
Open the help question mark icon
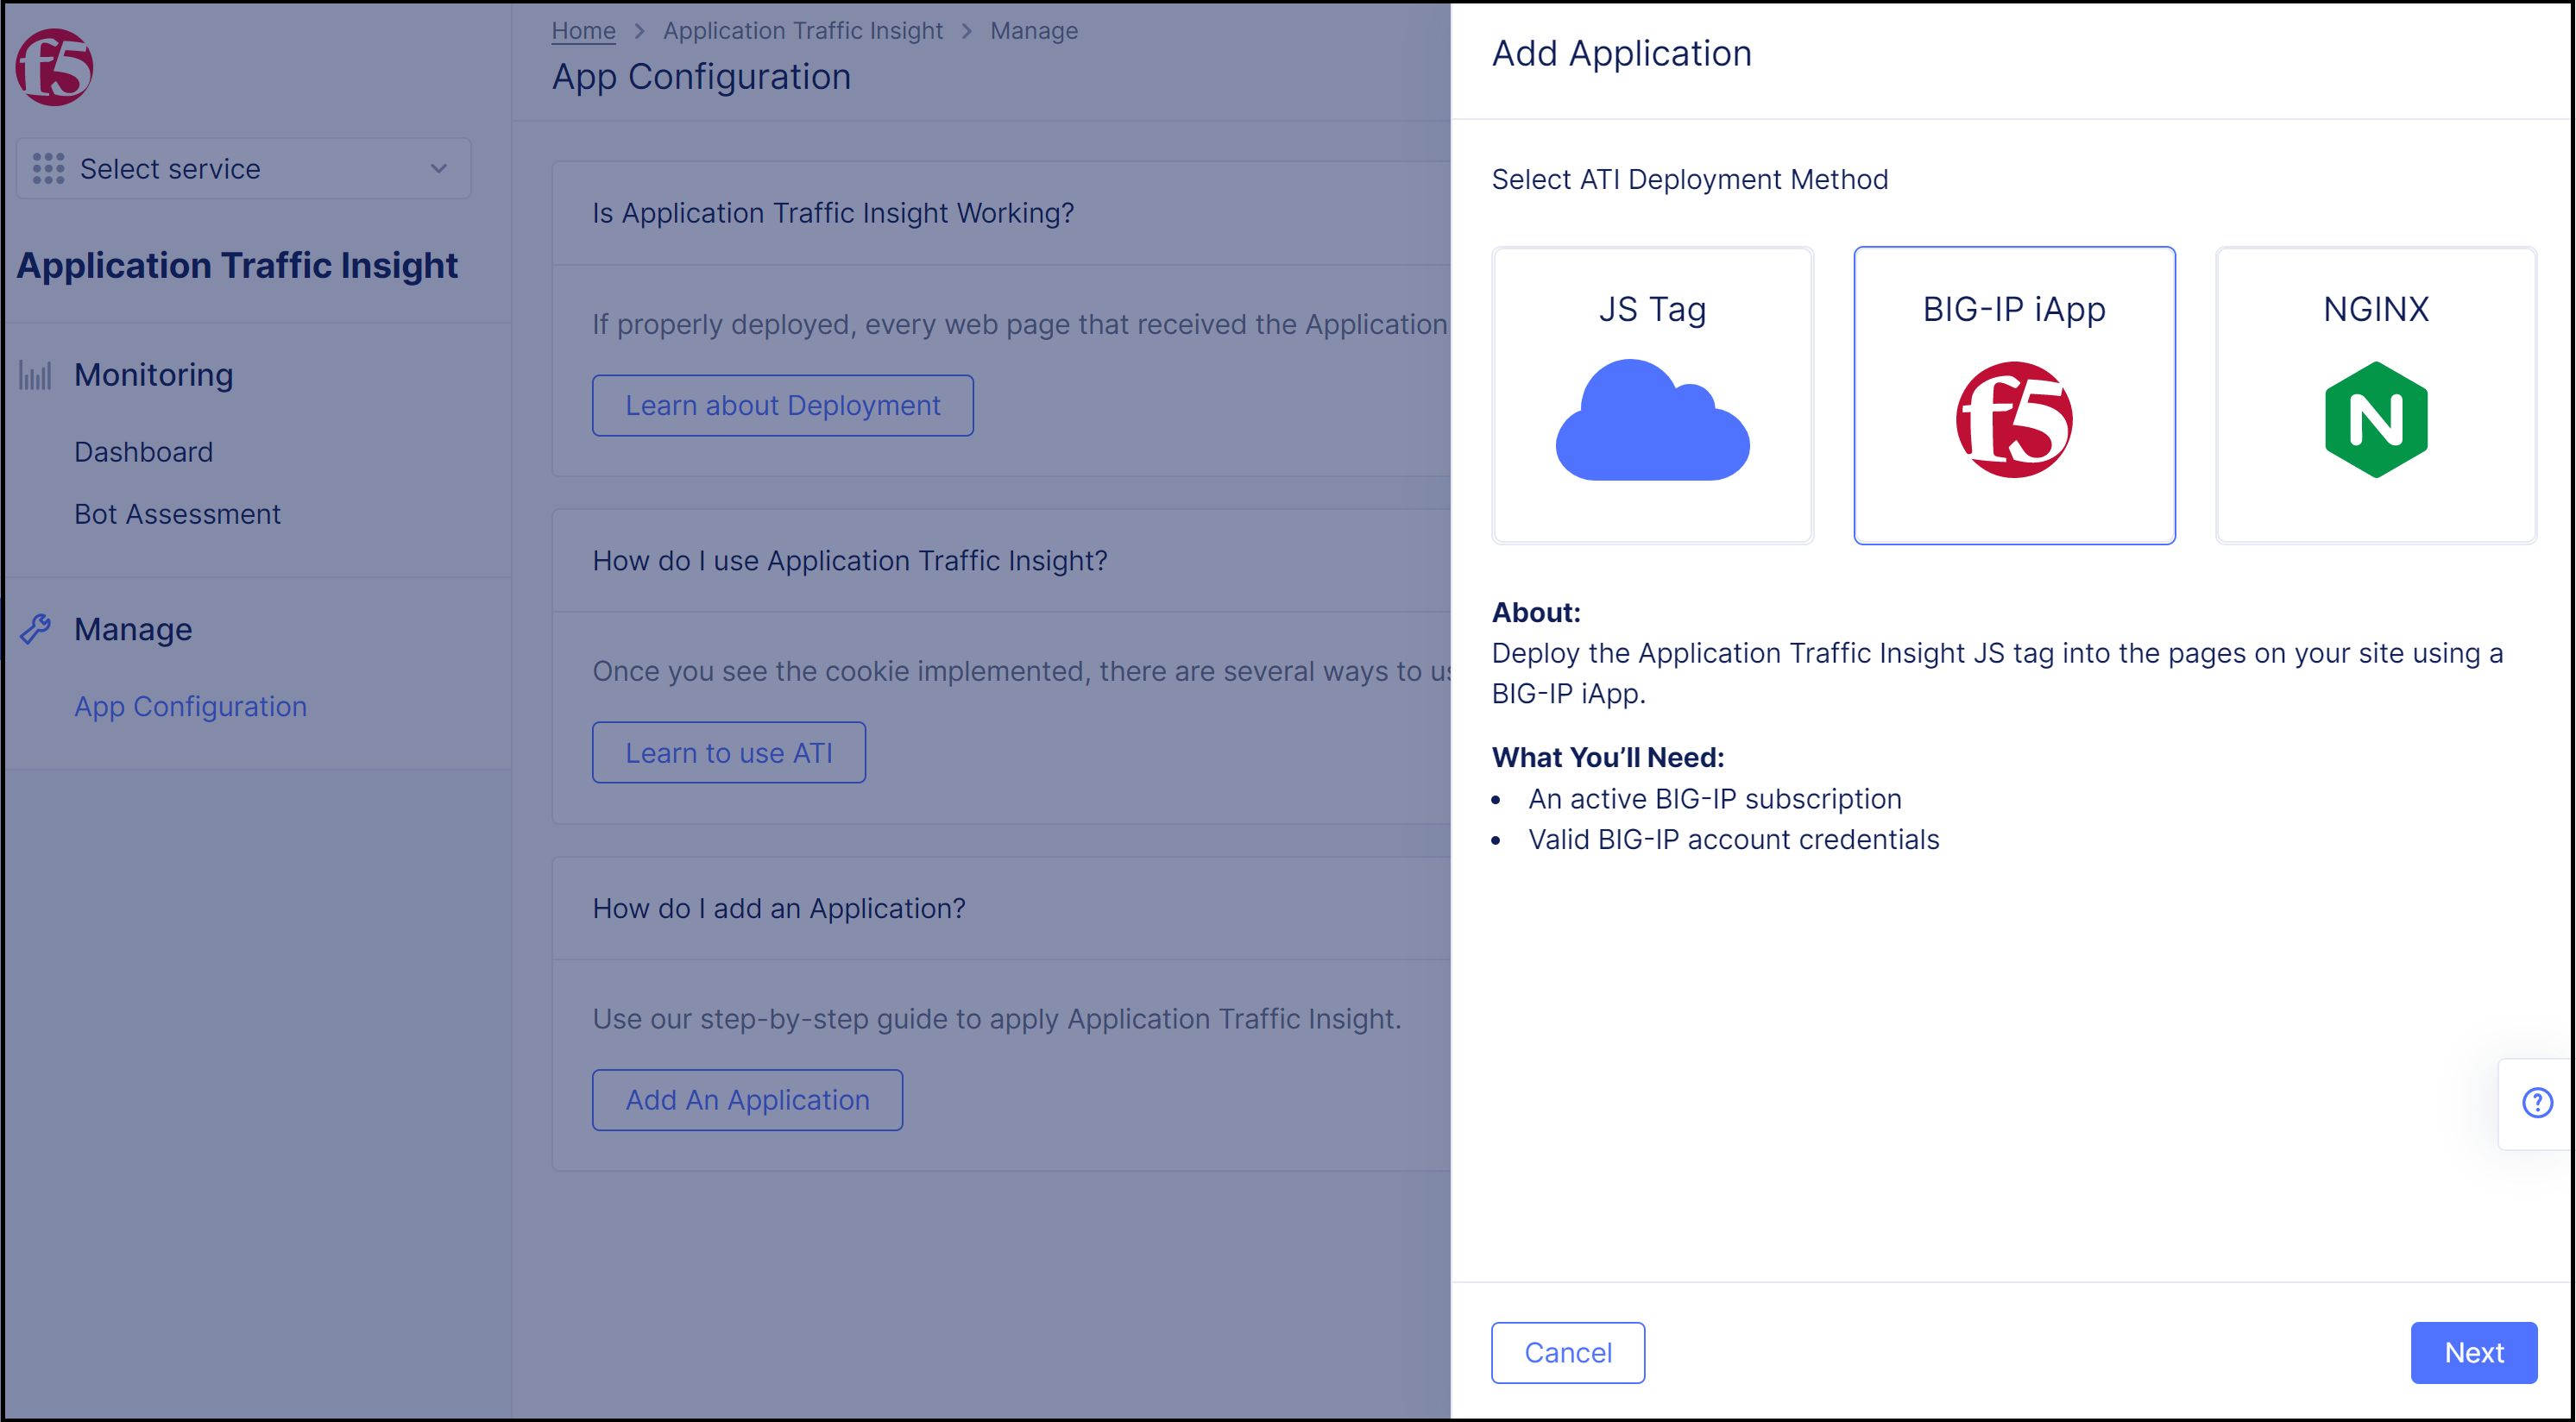pyautogui.click(x=2537, y=1103)
